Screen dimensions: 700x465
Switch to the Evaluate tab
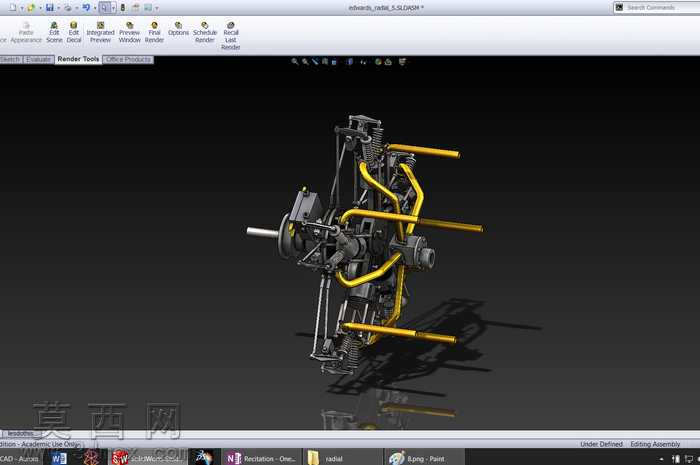click(x=38, y=59)
